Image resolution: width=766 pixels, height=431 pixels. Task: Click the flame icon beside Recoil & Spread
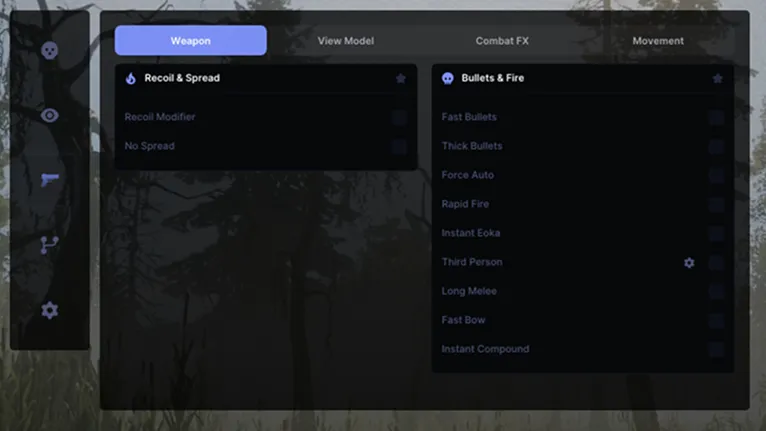(130, 78)
